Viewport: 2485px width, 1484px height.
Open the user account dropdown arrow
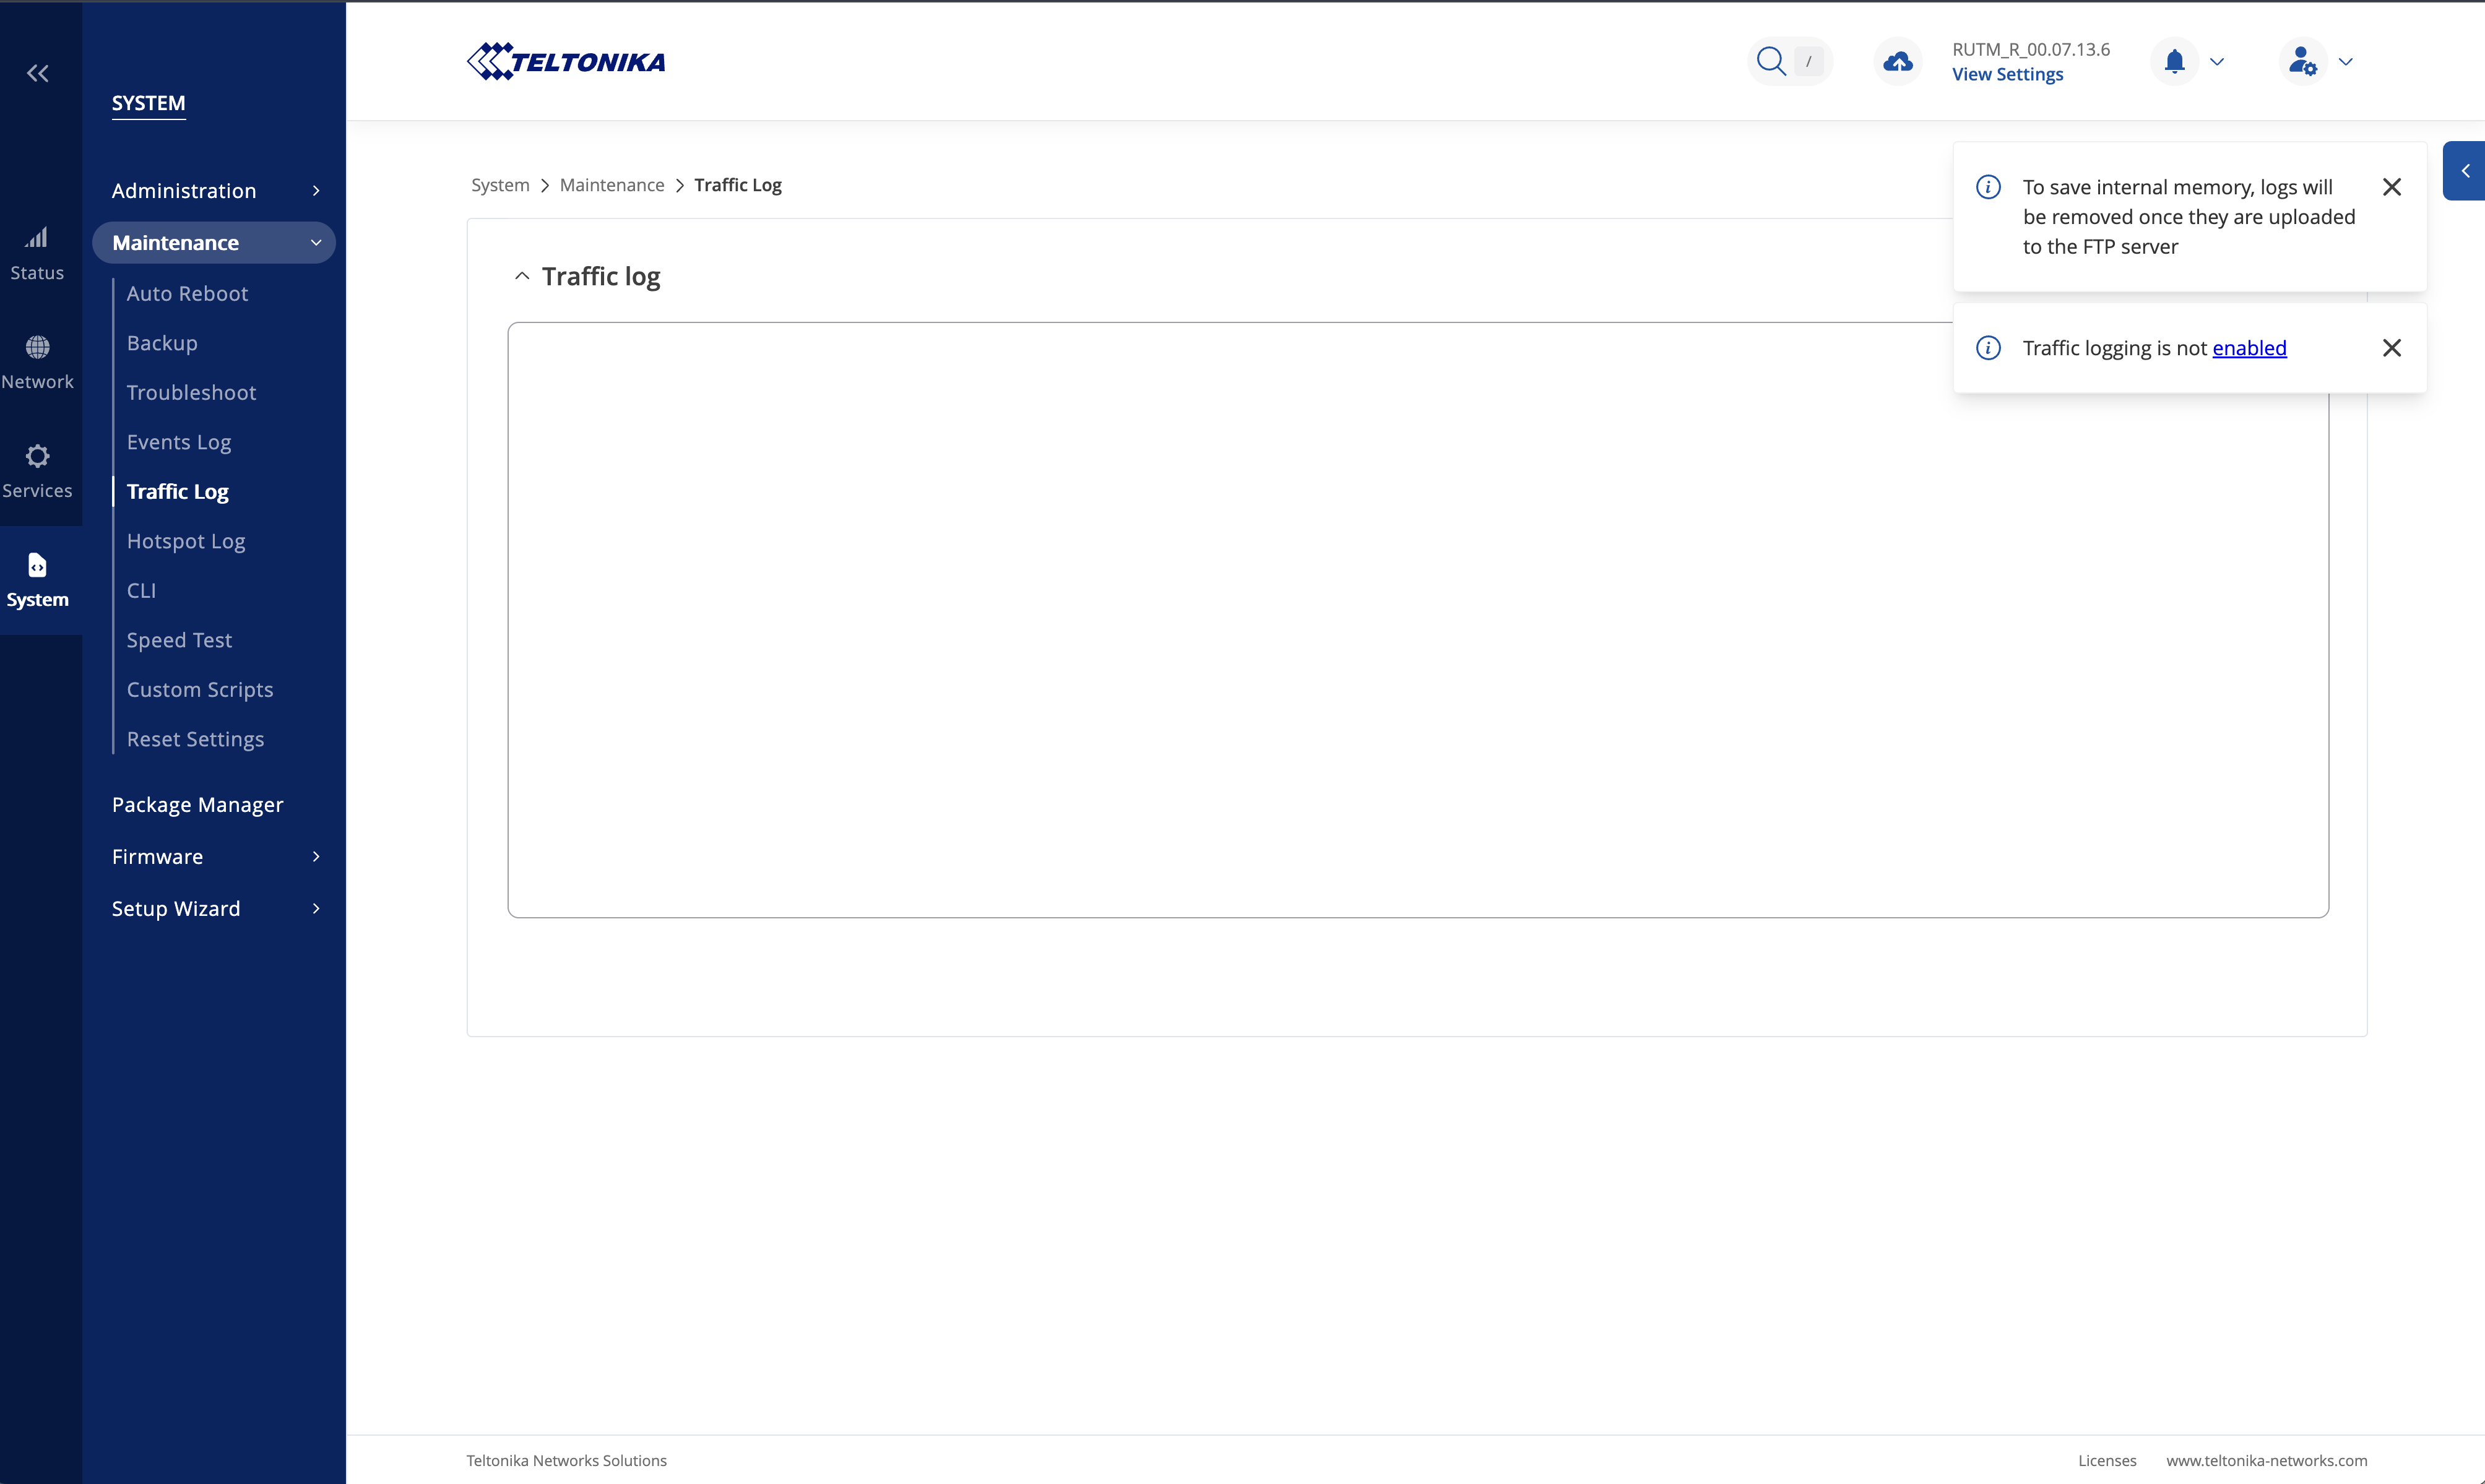tap(2345, 62)
